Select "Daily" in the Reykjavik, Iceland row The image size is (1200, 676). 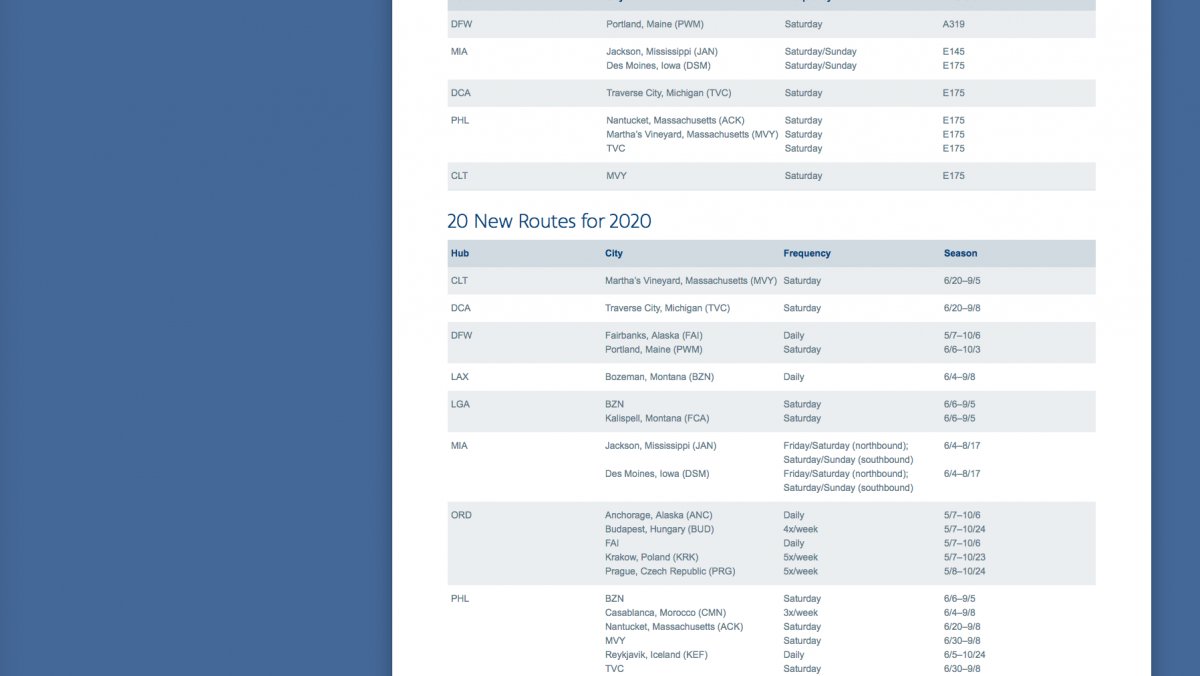794,655
